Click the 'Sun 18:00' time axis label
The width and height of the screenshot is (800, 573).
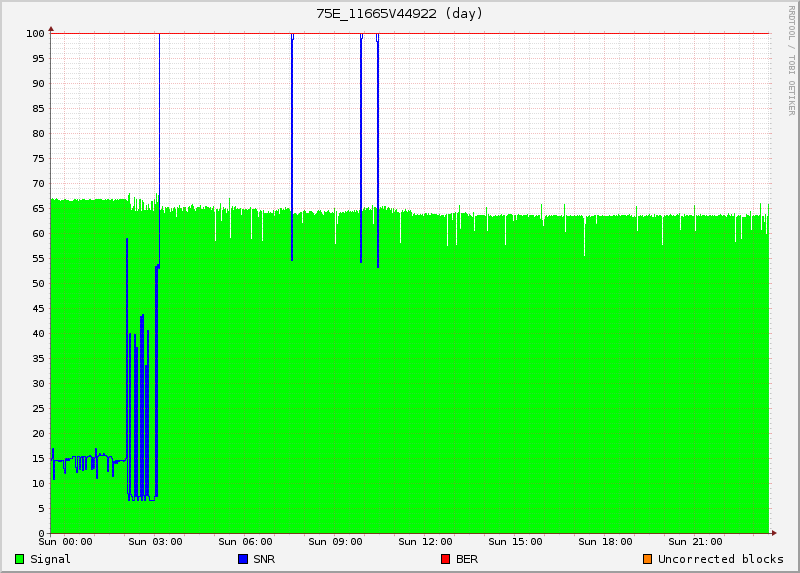605,542
